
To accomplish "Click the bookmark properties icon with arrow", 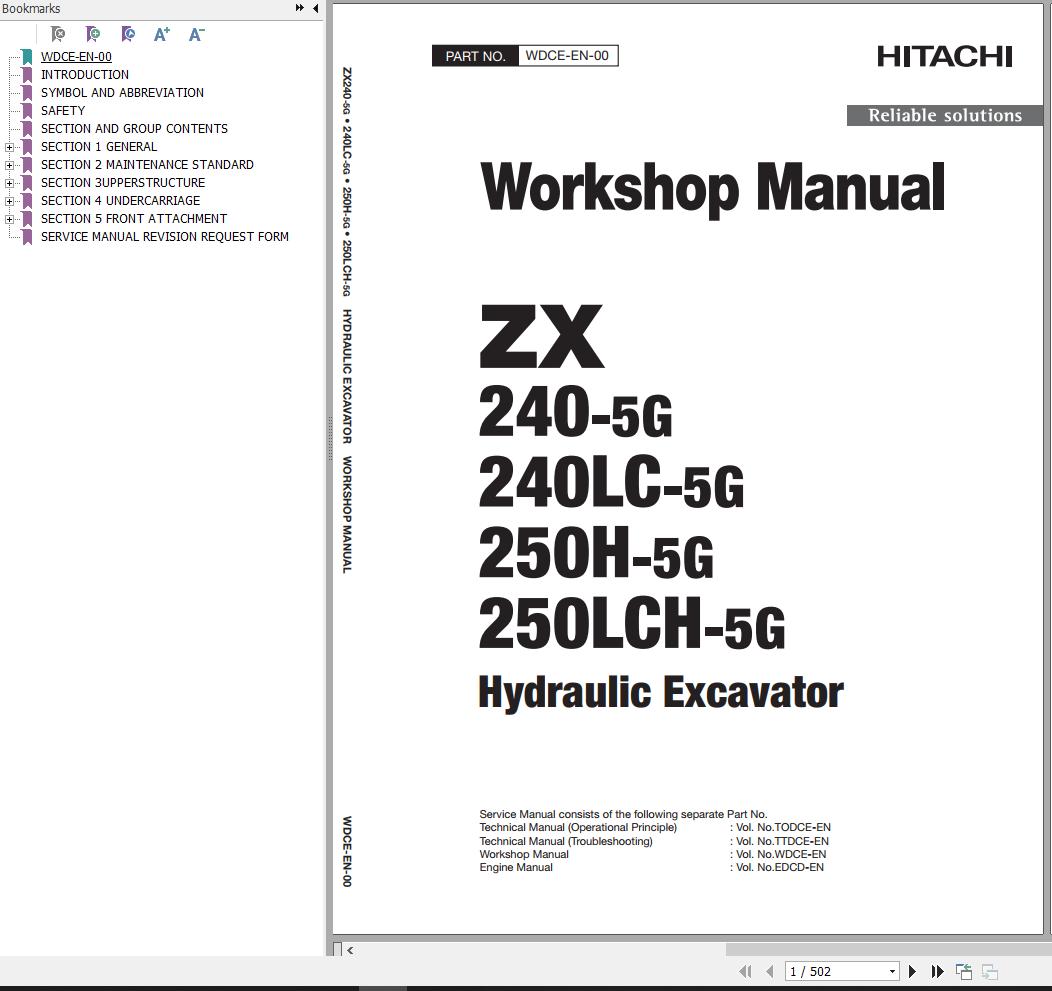I will point(127,34).
